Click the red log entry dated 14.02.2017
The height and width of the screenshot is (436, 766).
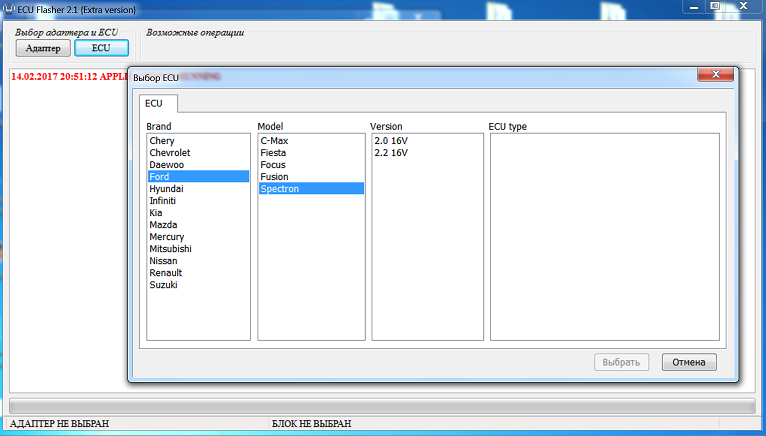coord(68,77)
